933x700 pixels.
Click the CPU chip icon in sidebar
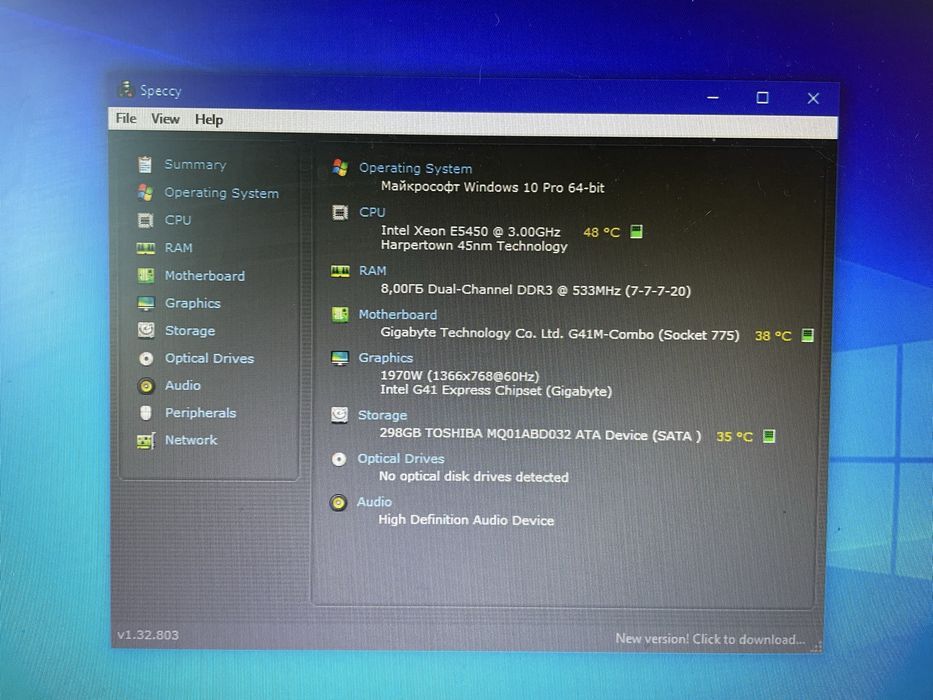145,220
